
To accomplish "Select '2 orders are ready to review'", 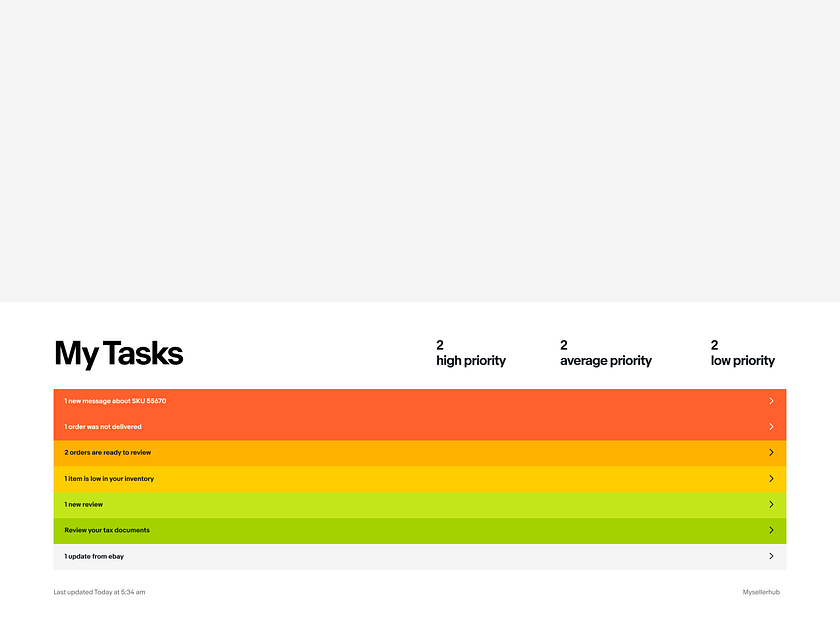I will click(420, 453).
